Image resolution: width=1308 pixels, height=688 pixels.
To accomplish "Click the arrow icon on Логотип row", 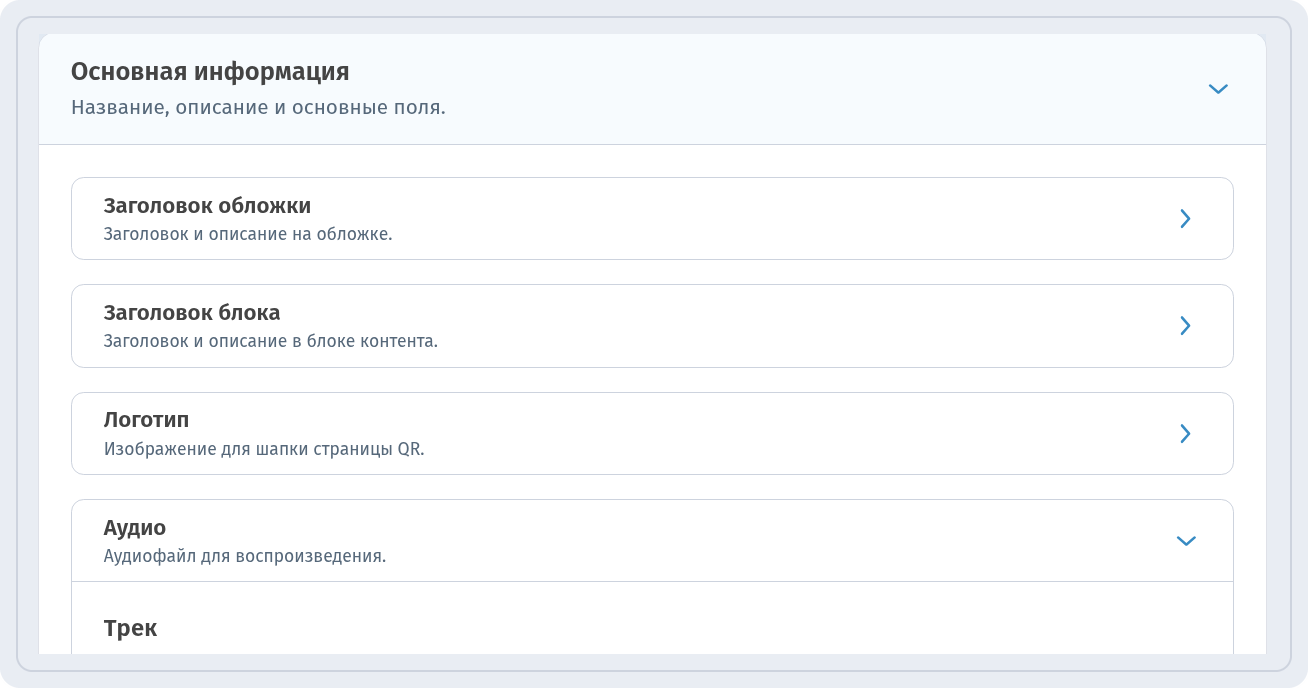I will 1185,433.
